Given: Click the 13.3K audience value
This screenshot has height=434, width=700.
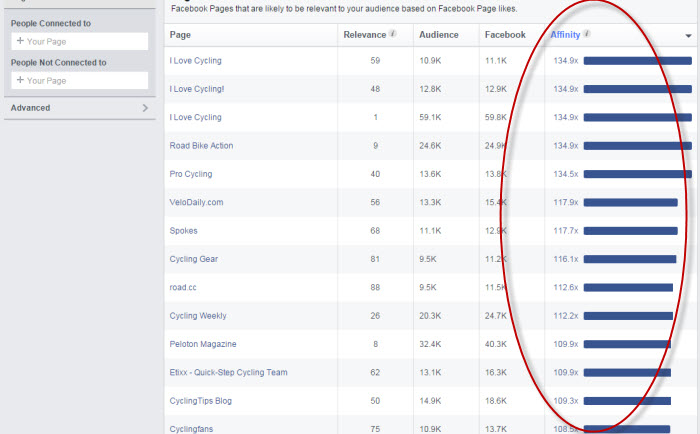Looking at the screenshot, I should pyautogui.click(x=430, y=202).
